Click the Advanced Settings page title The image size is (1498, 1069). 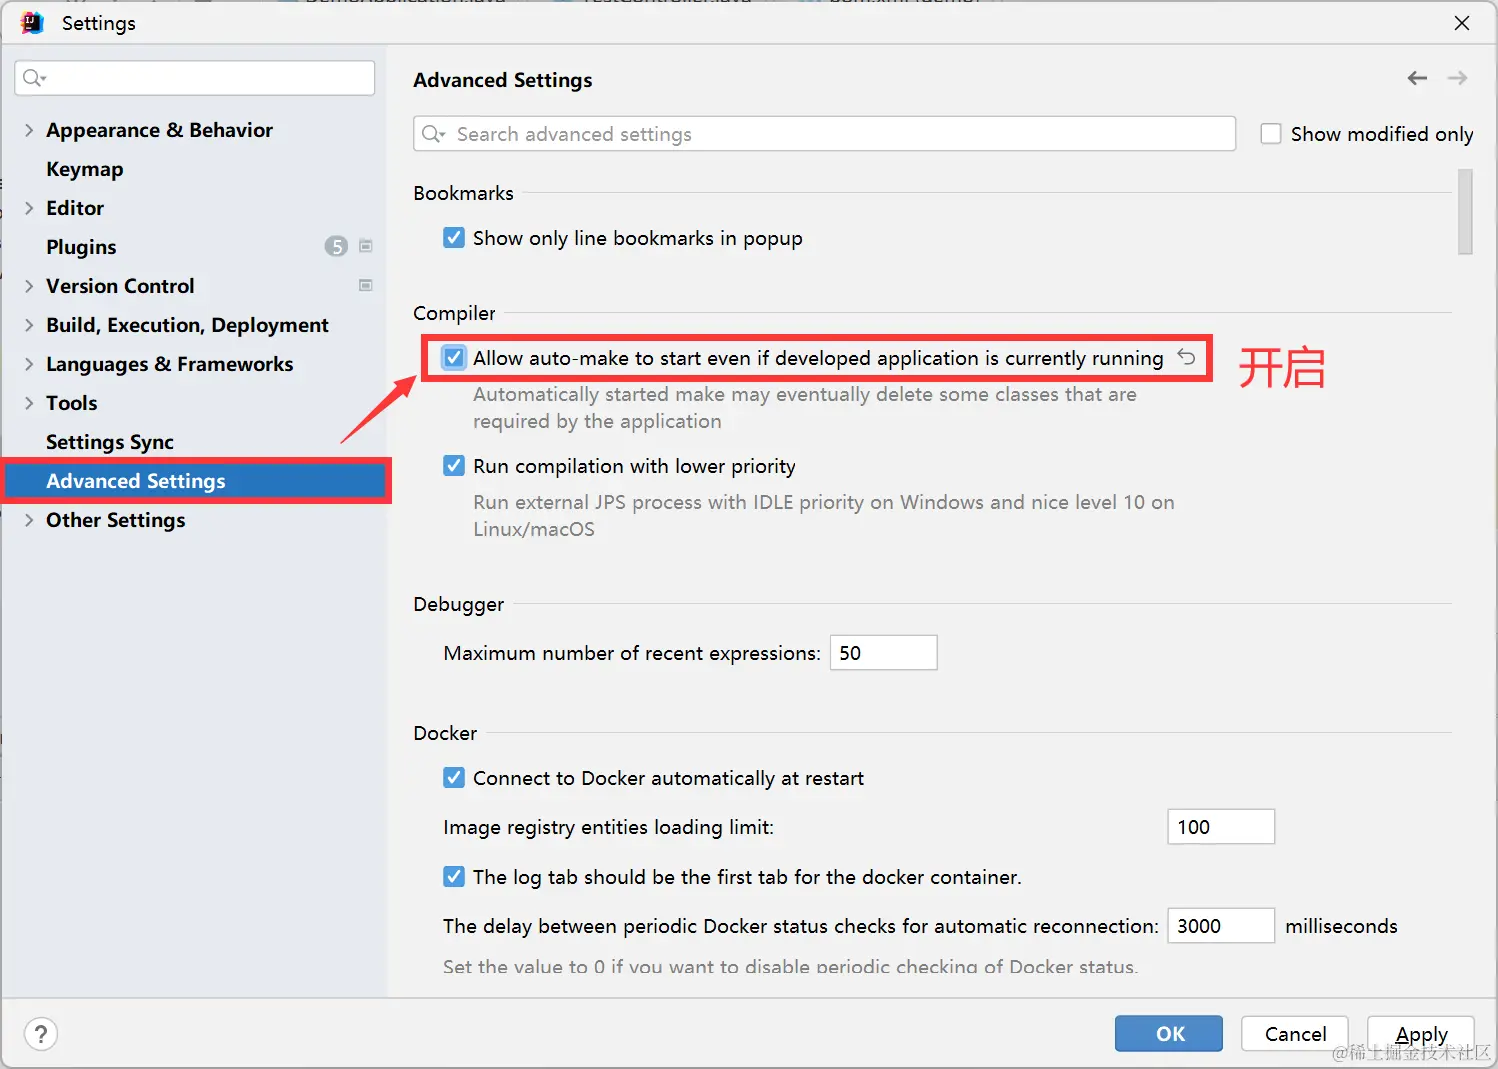point(502,80)
